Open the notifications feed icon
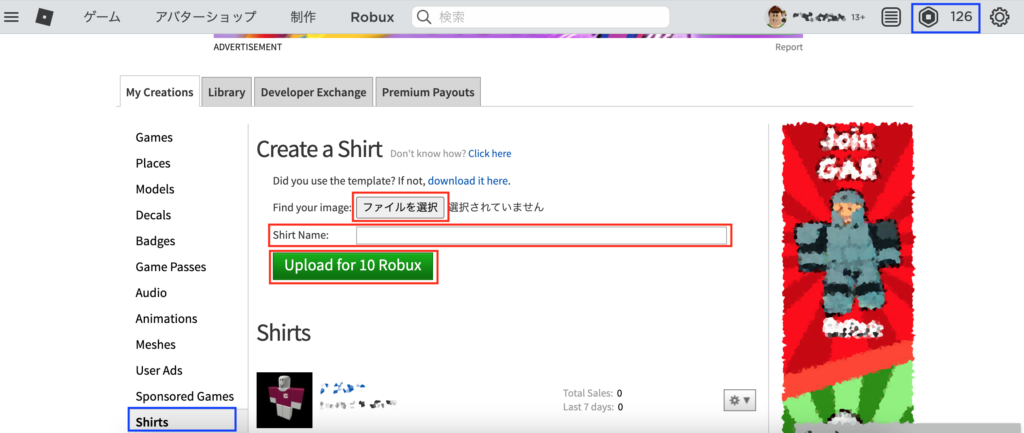Viewport: 1024px width, 433px height. (890, 17)
